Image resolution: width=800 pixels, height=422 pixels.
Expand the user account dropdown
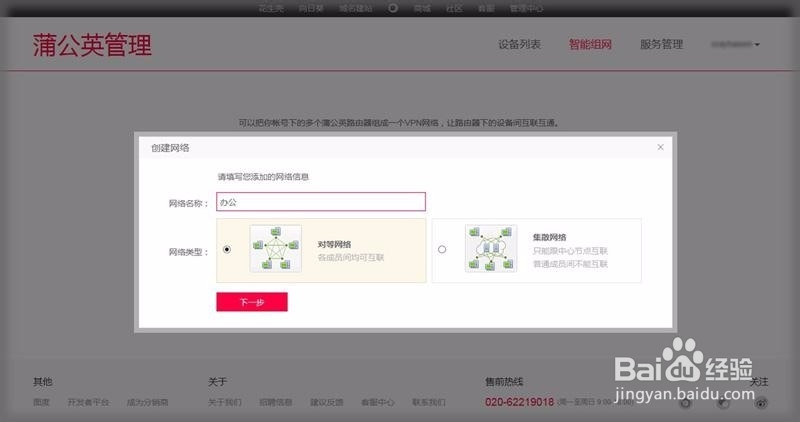click(735, 44)
